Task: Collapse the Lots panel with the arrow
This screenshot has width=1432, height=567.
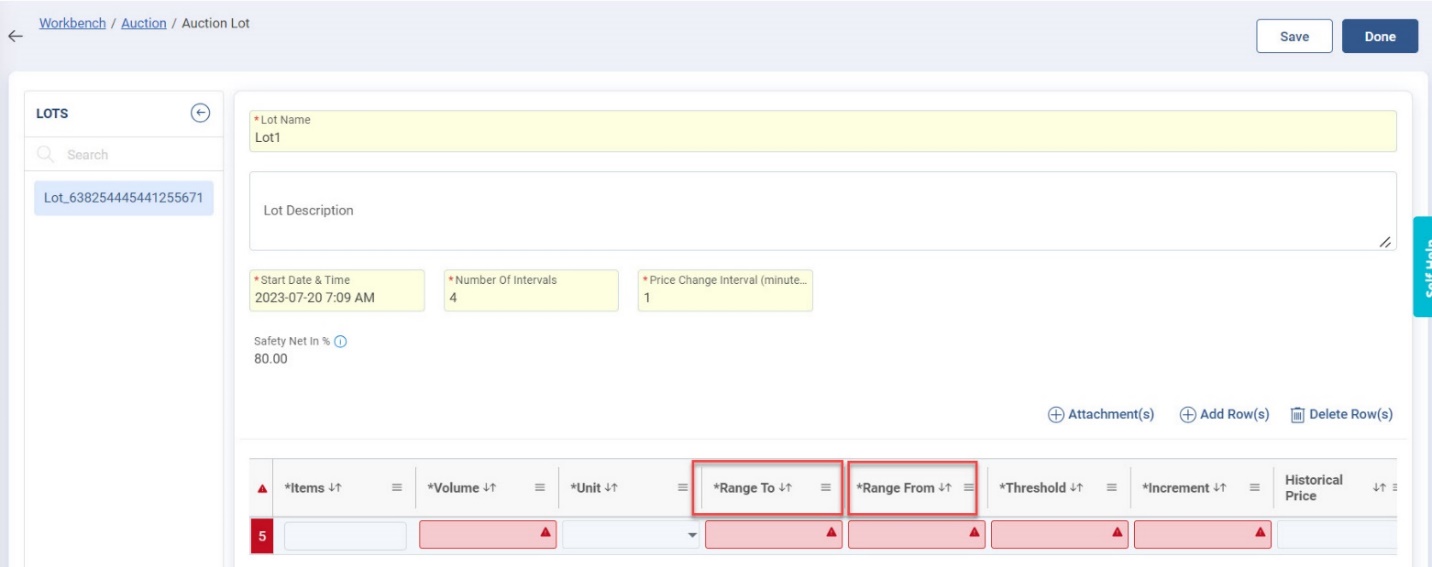Action: pyautogui.click(x=200, y=113)
